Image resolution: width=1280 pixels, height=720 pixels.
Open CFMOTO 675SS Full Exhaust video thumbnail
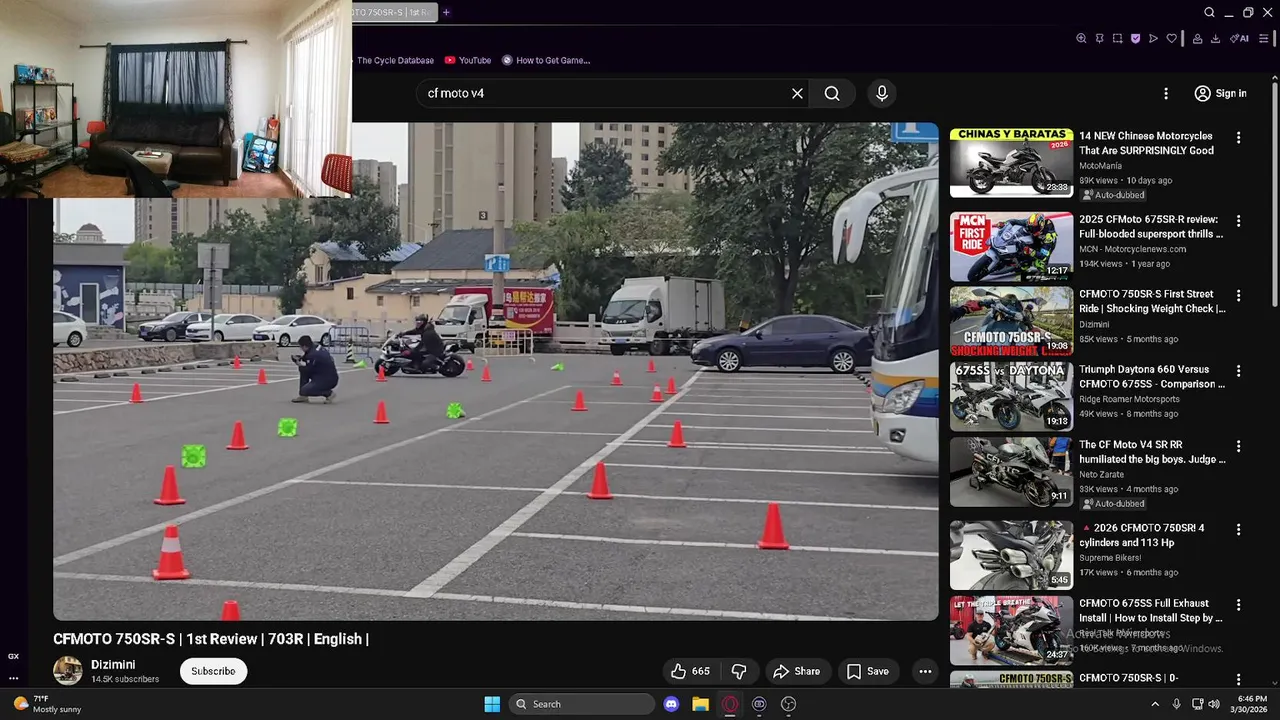(x=1011, y=631)
